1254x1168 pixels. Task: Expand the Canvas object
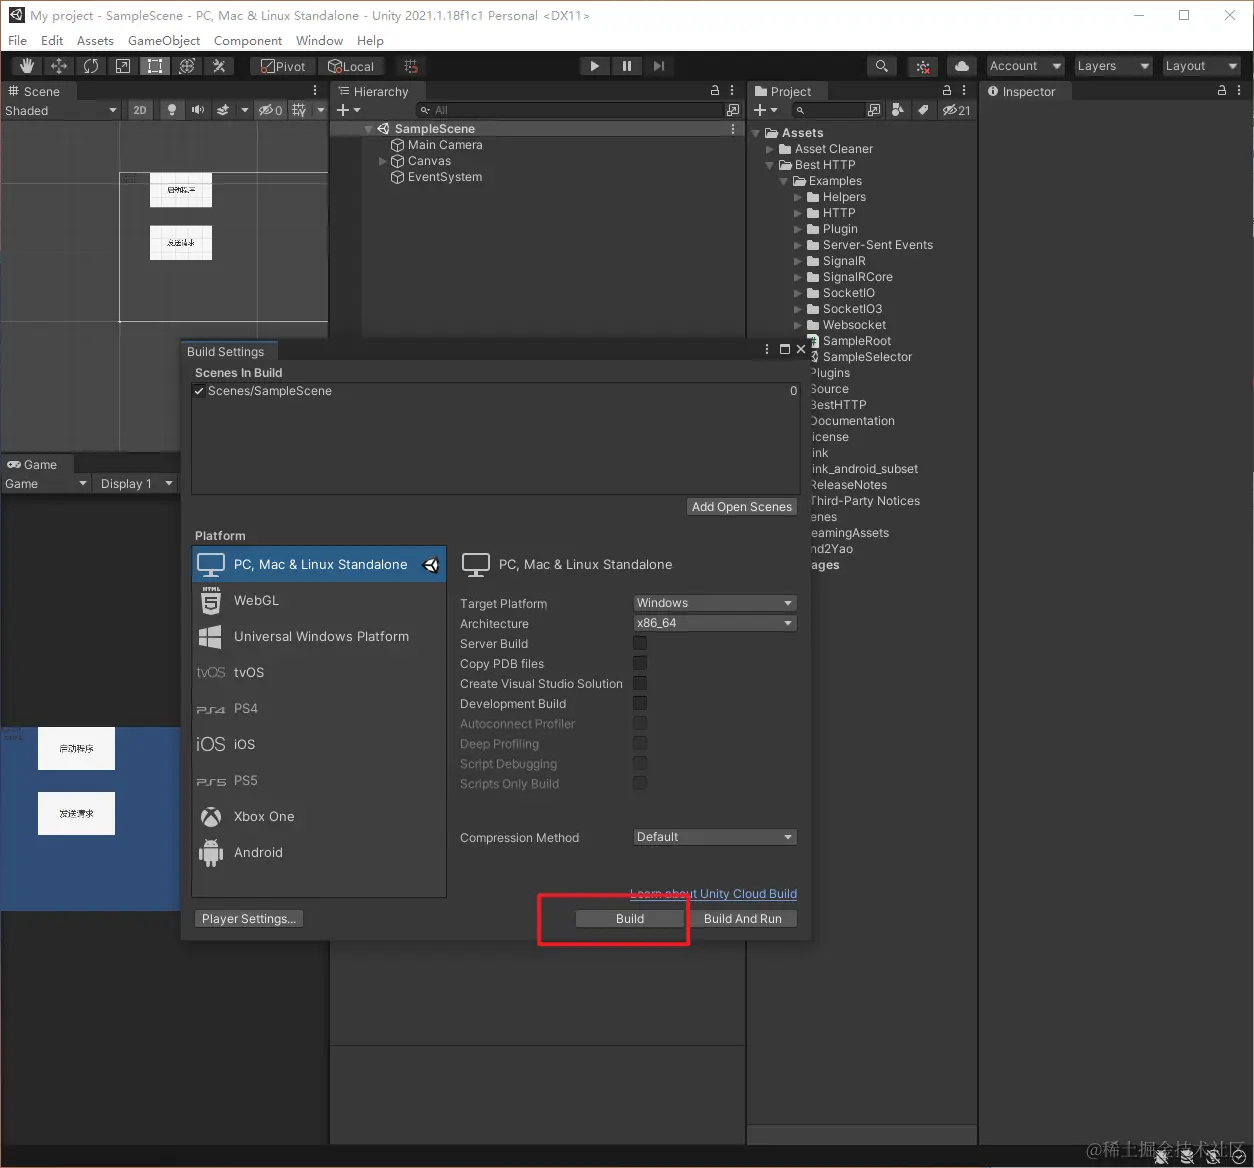[383, 161]
